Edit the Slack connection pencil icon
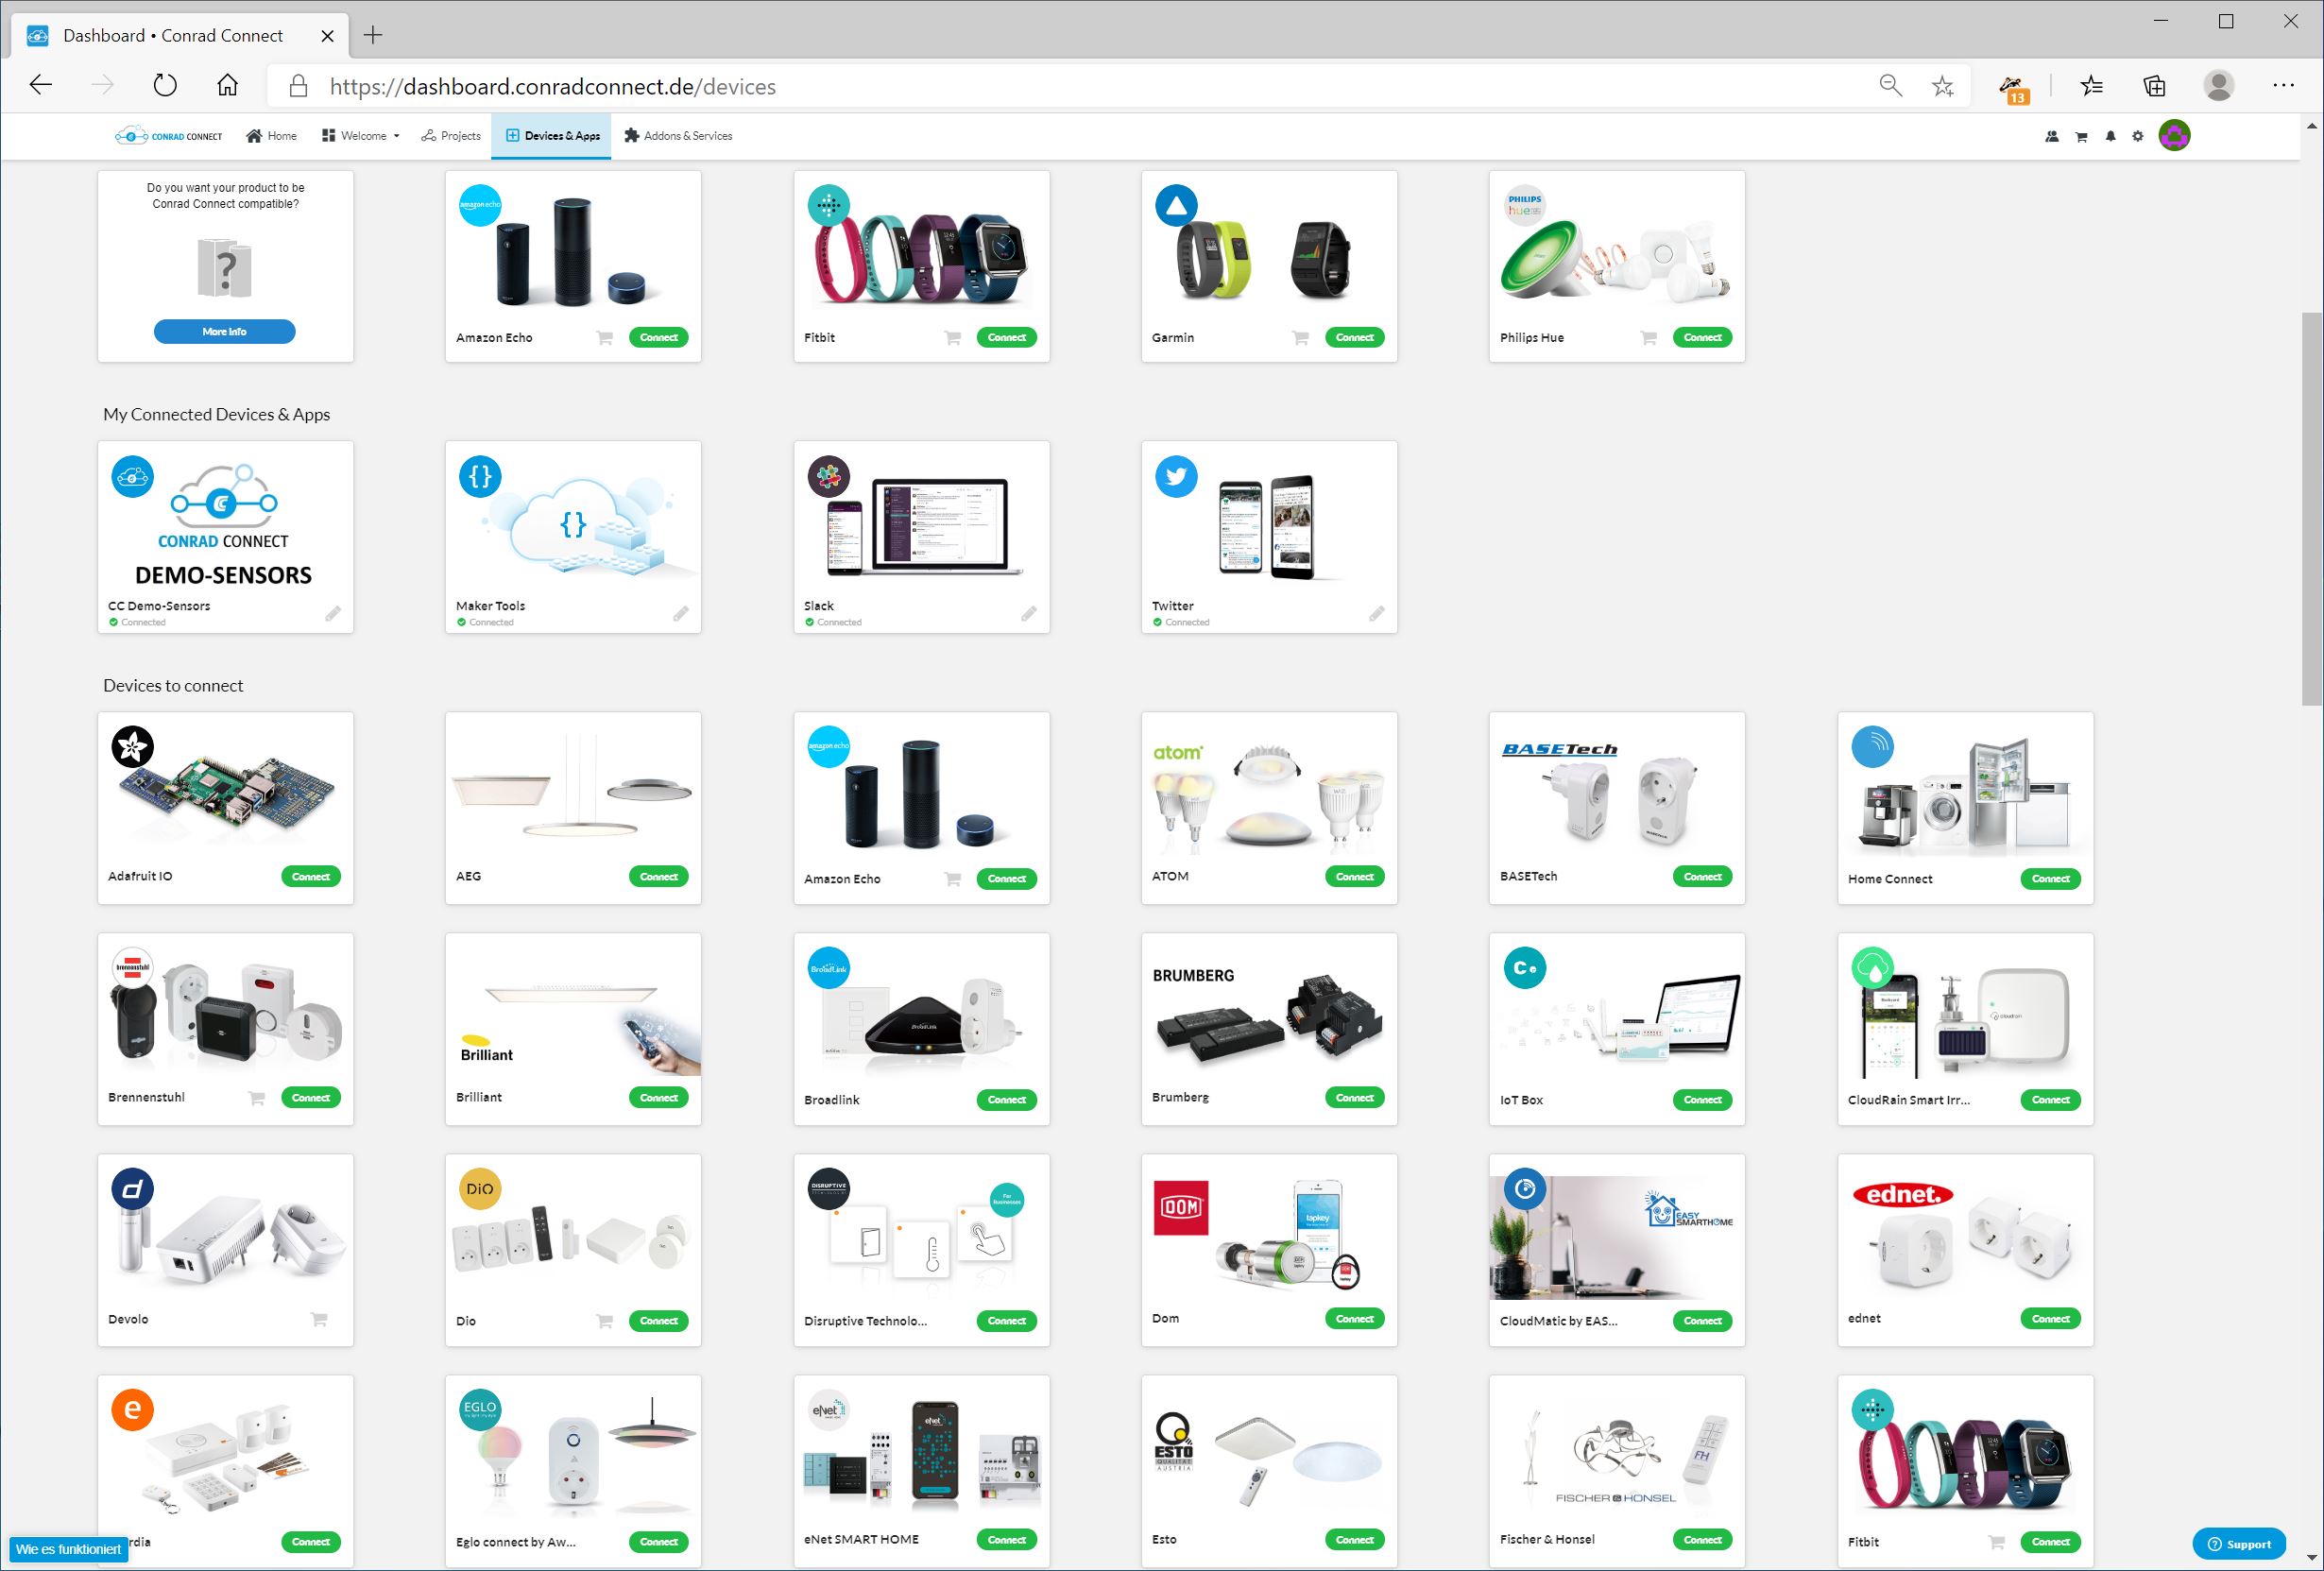 click(x=1029, y=613)
